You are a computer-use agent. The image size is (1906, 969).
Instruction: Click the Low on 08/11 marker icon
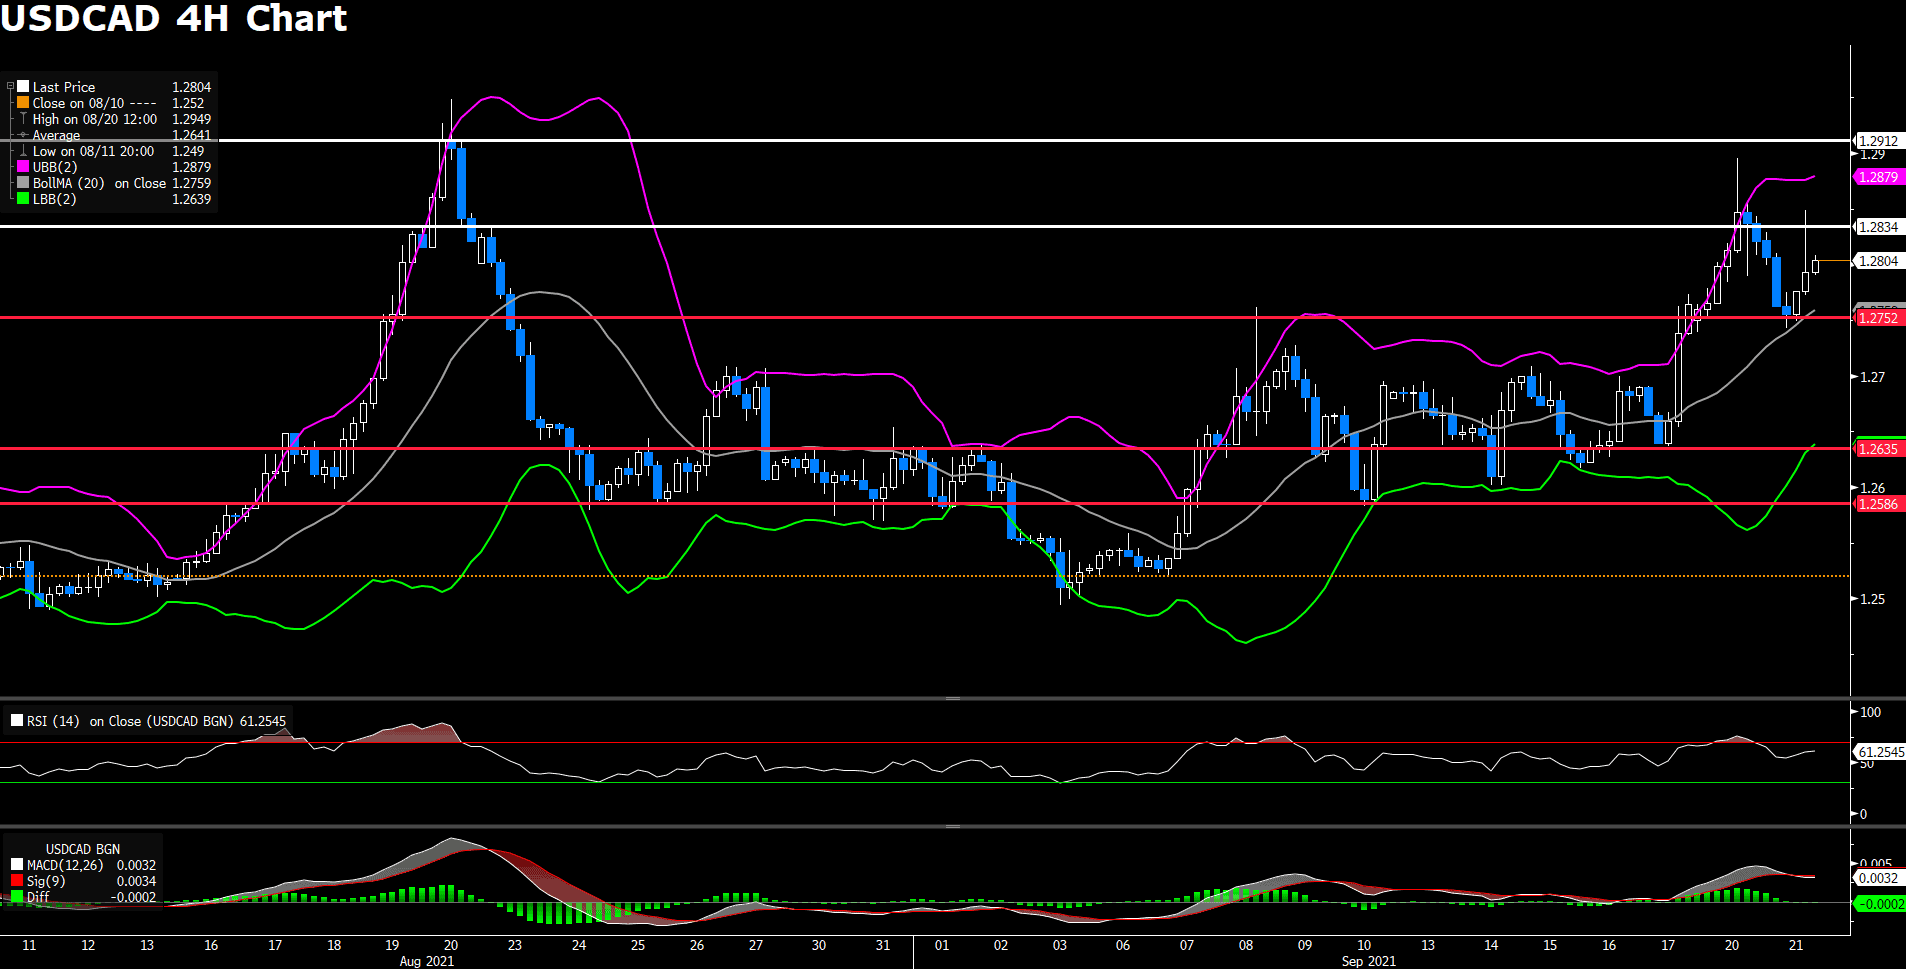click(x=23, y=151)
